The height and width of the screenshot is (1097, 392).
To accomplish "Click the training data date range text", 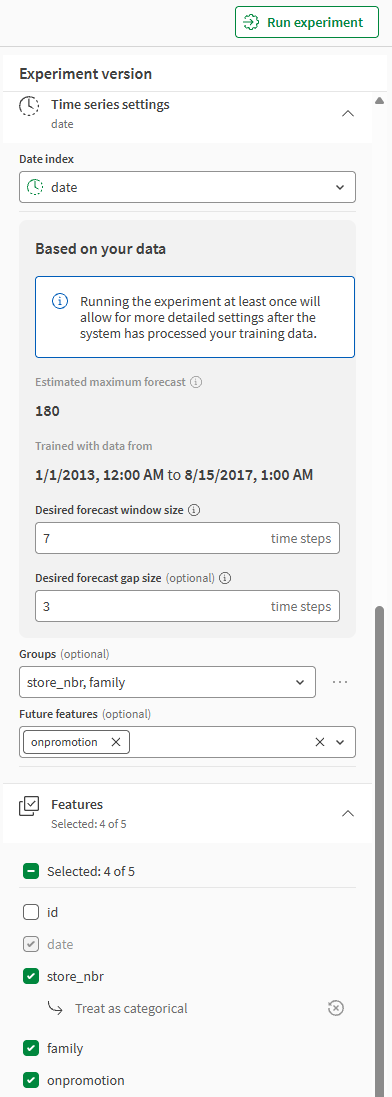I will 174,476.
